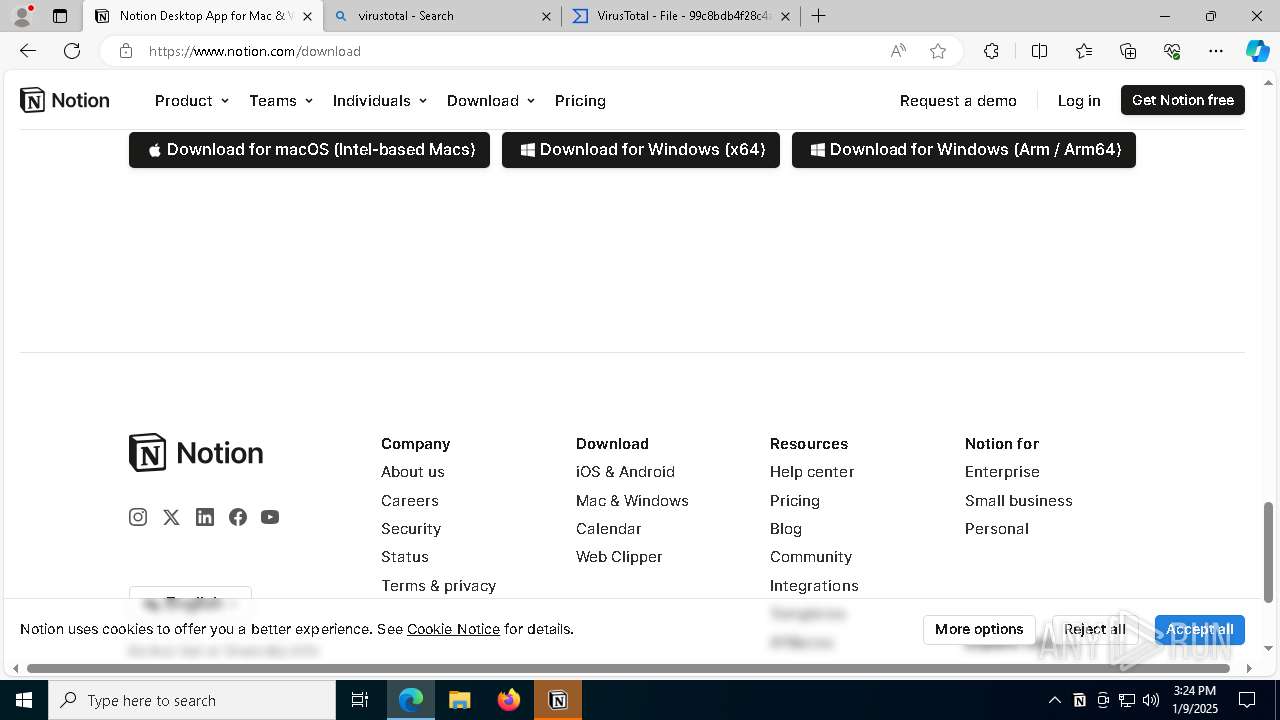Open Help center footer link

(812, 472)
